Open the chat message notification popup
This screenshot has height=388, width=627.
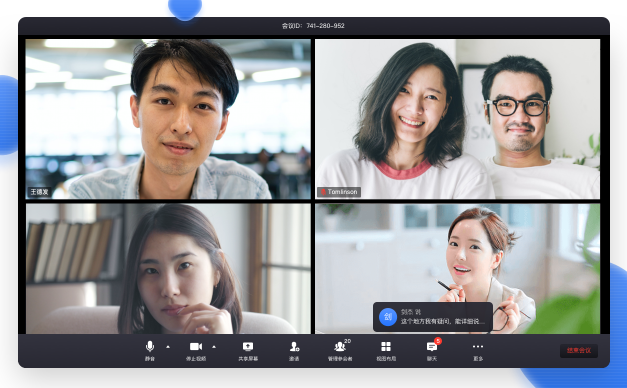(433, 317)
